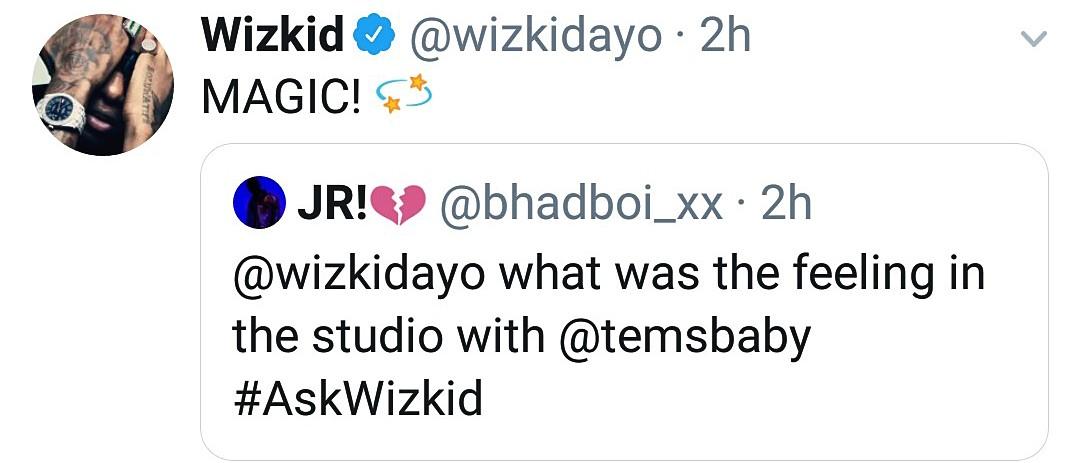Click empty space right of #AskWizkid in quoted card
This screenshot has height=463, width=1080.
click(x=760, y=400)
